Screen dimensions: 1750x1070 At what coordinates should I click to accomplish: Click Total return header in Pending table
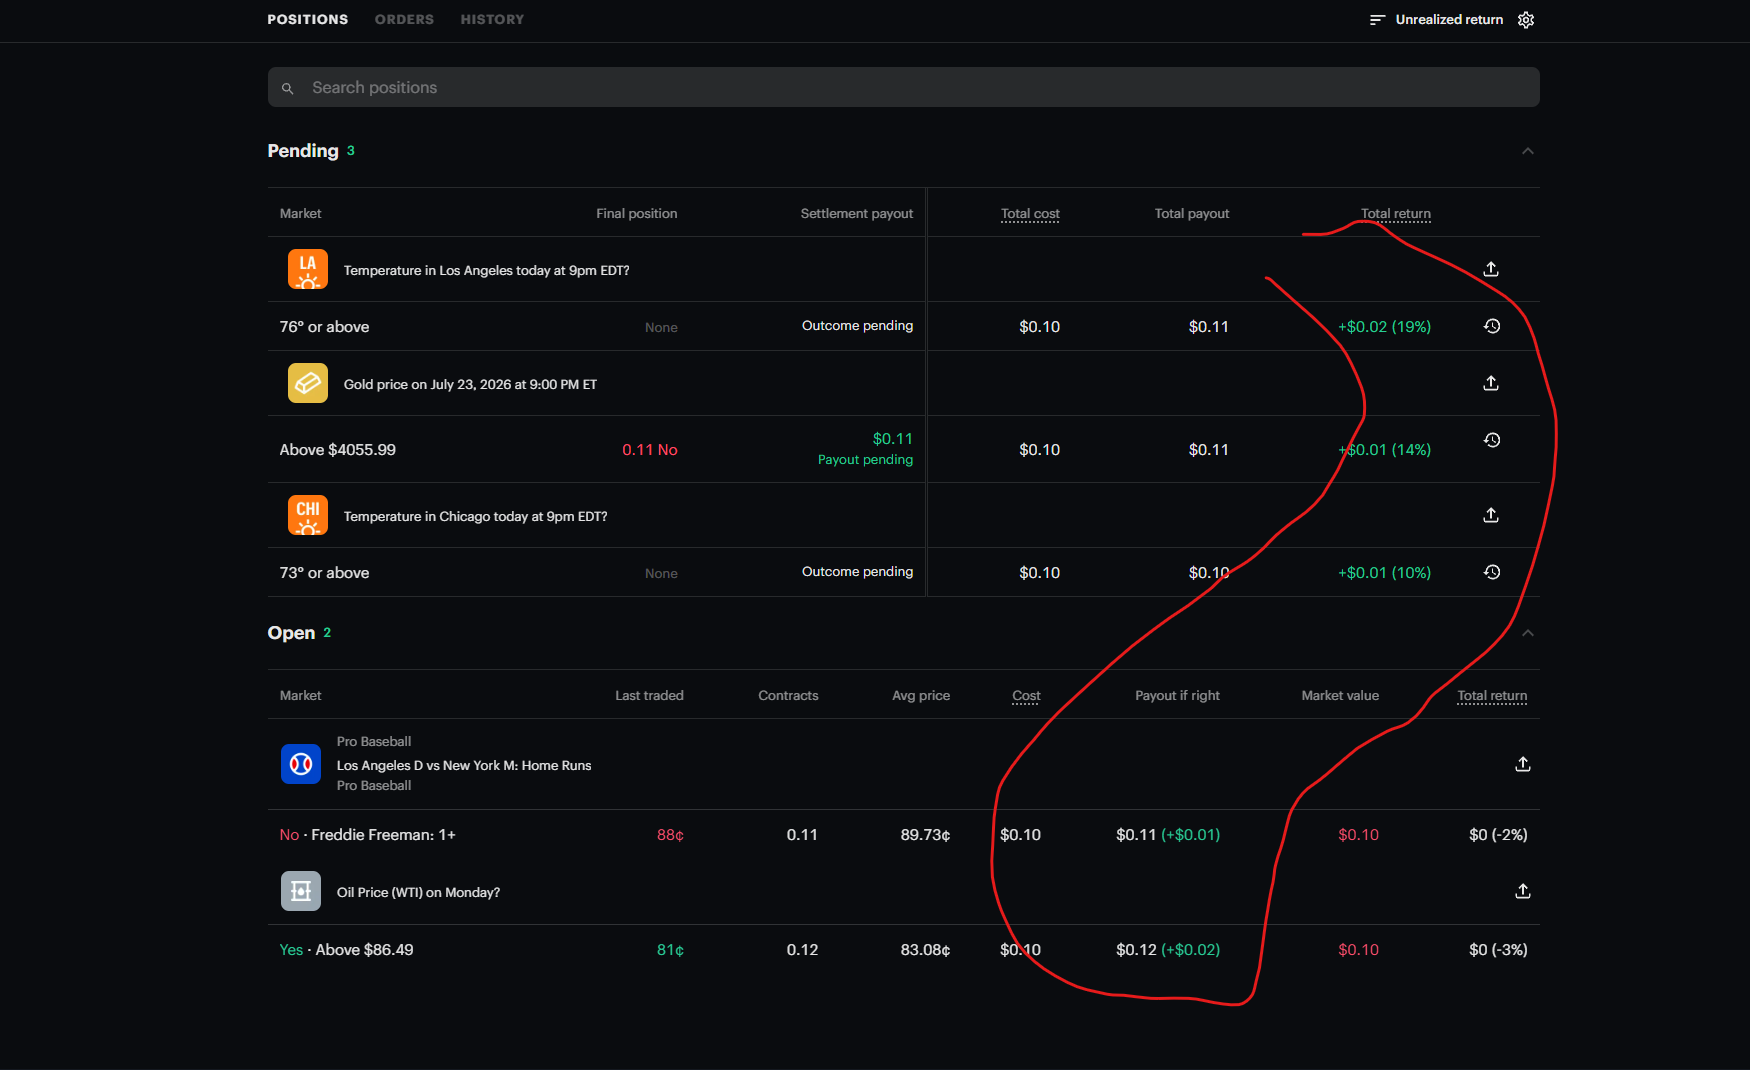point(1396,214)
